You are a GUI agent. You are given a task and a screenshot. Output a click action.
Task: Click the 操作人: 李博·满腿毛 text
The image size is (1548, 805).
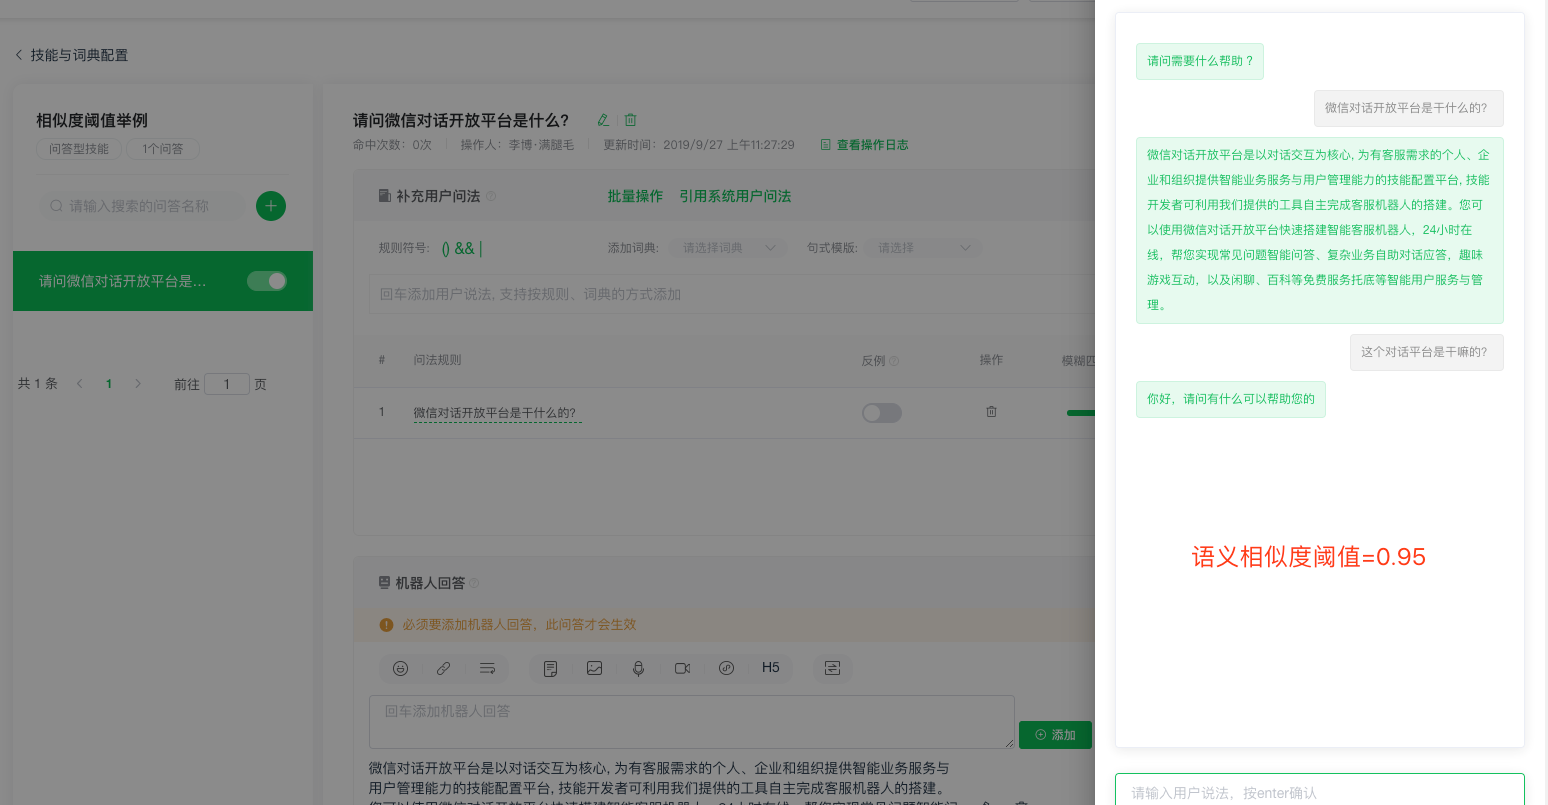[x=517, y=145]
